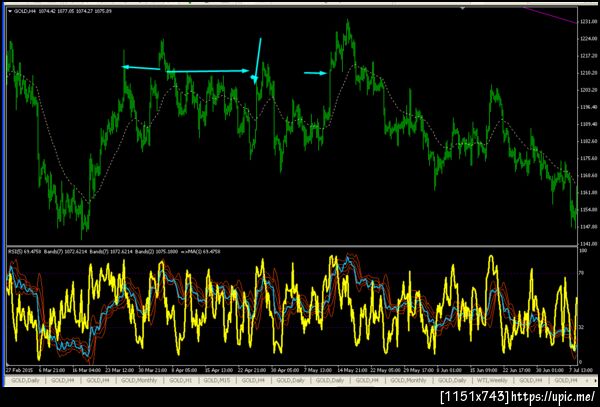Switch to the GOLD,M15 chart tab

point(218,381)
